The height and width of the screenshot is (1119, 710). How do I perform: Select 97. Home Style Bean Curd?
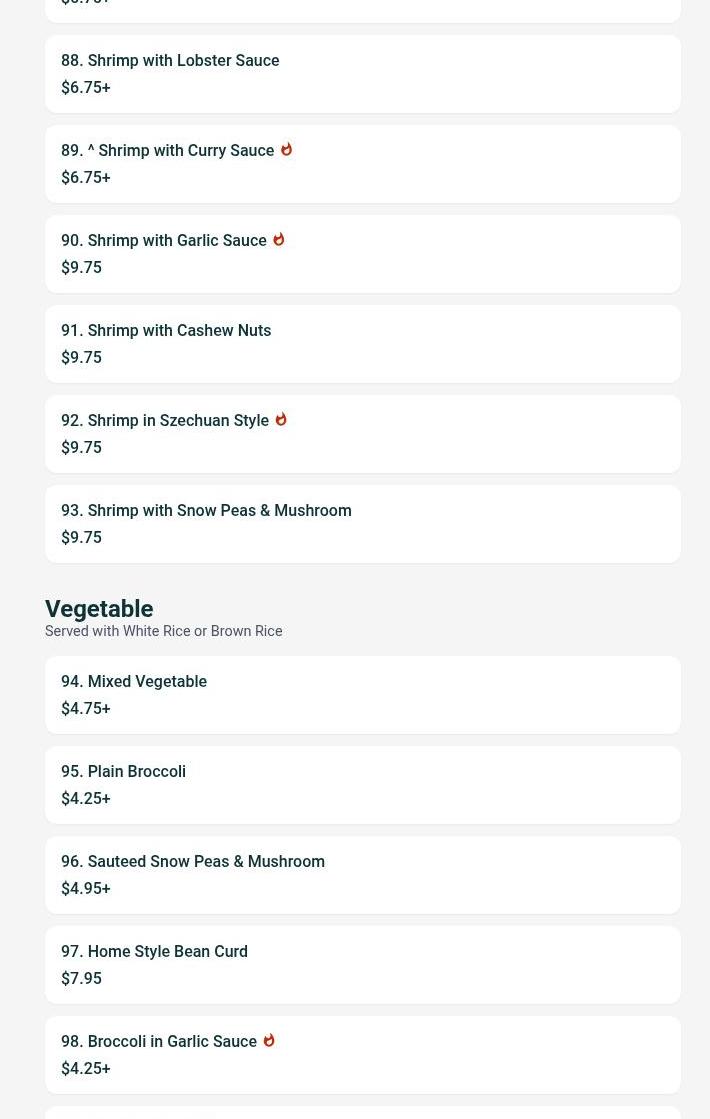tap(362, 965)
